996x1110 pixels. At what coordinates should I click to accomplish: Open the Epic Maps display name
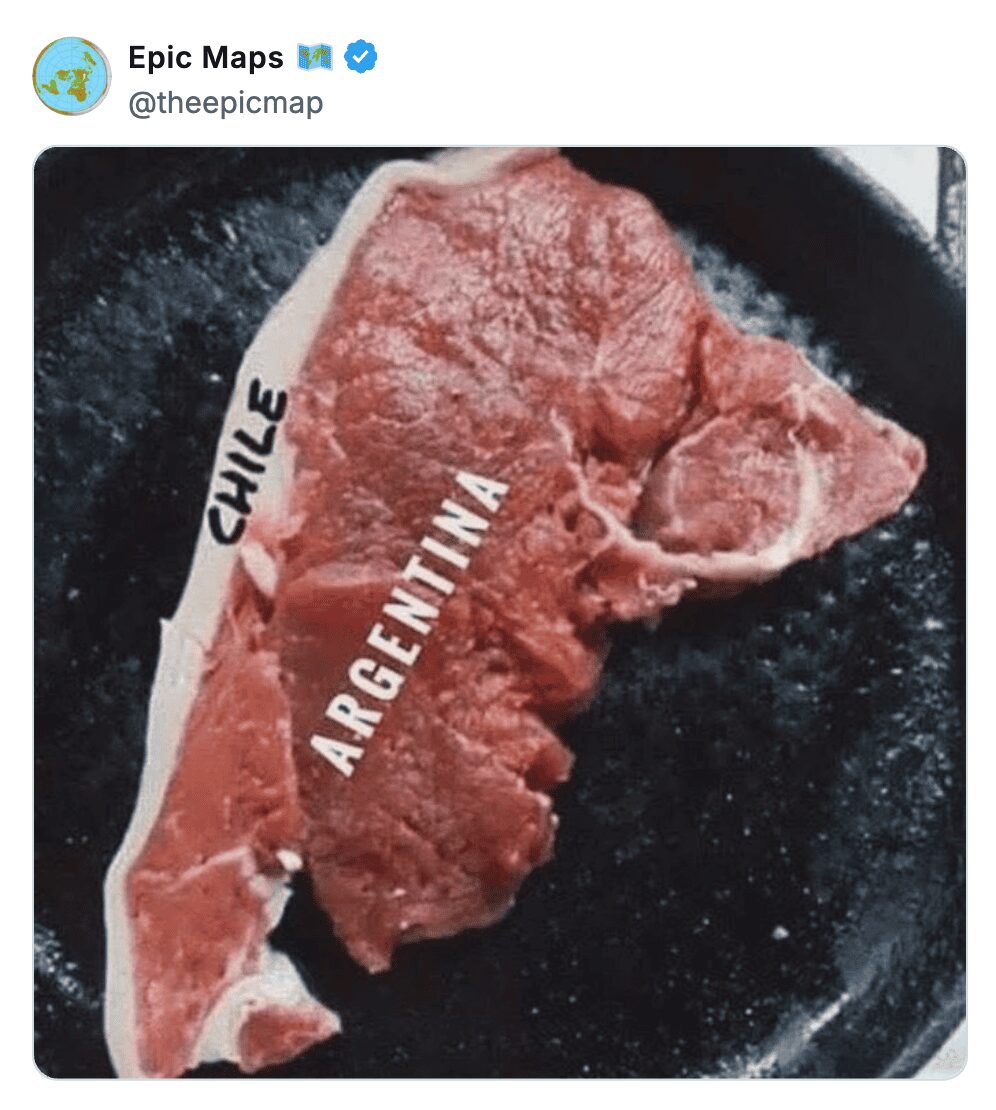click(x=205, y=59)
